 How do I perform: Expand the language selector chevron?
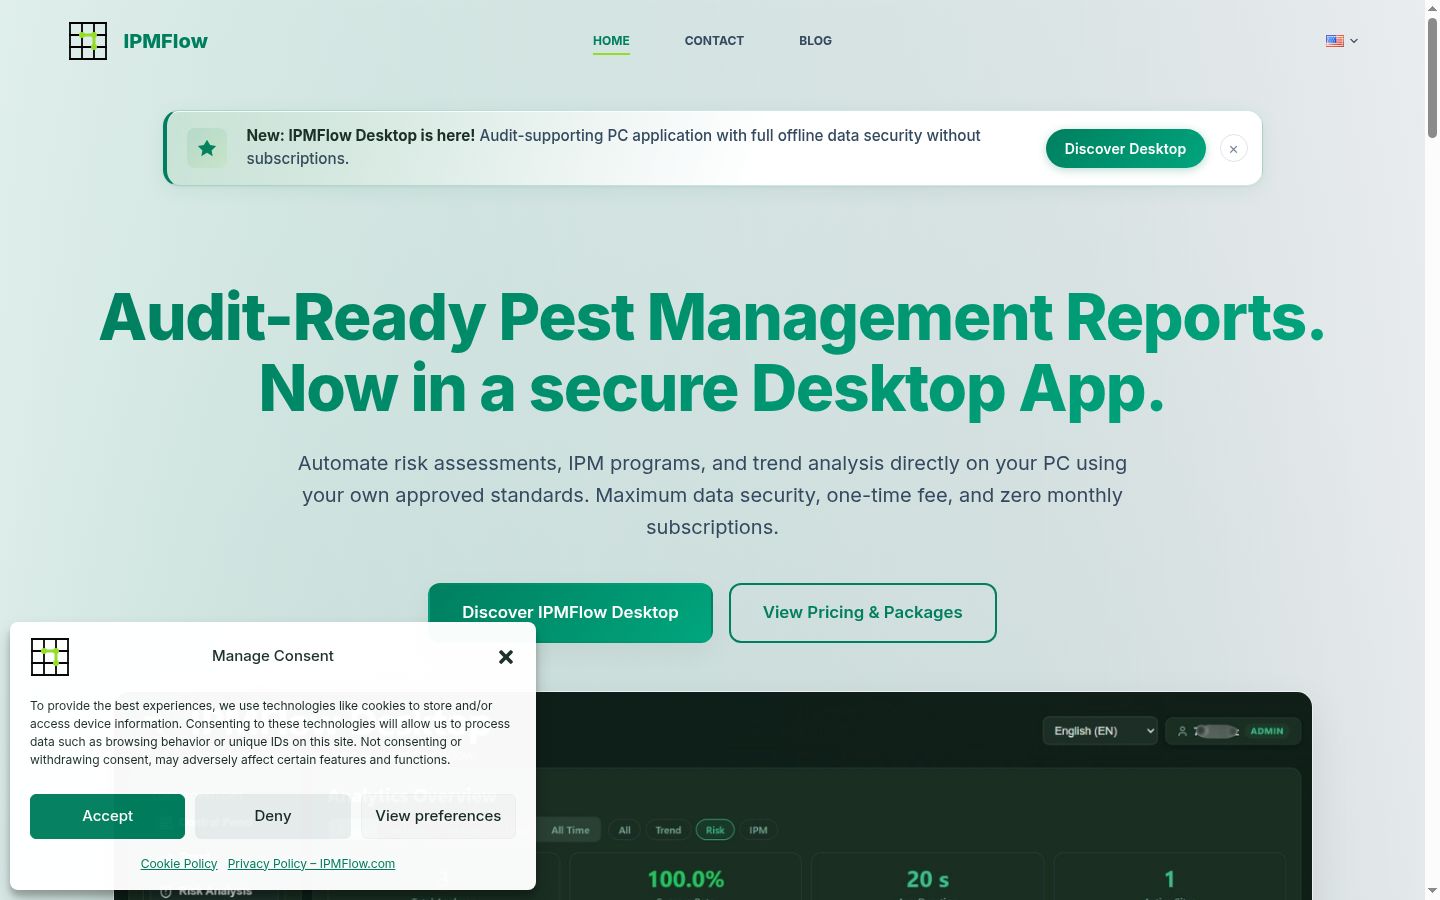point(1354,41)
